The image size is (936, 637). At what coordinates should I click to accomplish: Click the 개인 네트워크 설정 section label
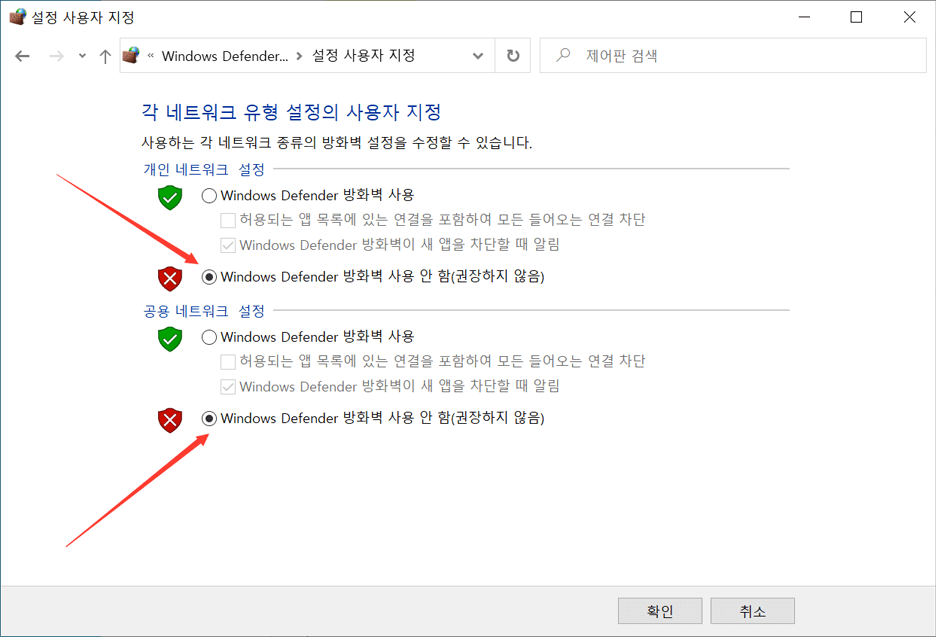[204, 170]
